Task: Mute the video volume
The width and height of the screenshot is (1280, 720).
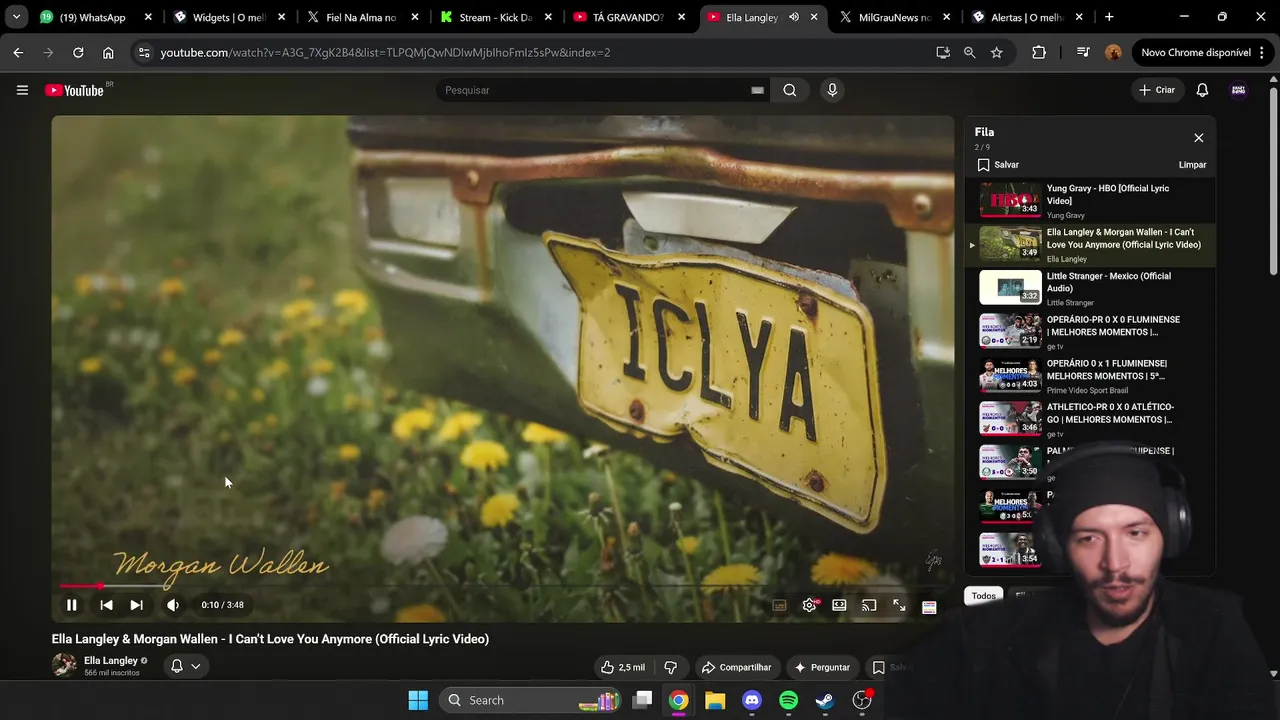Action: 173,605
